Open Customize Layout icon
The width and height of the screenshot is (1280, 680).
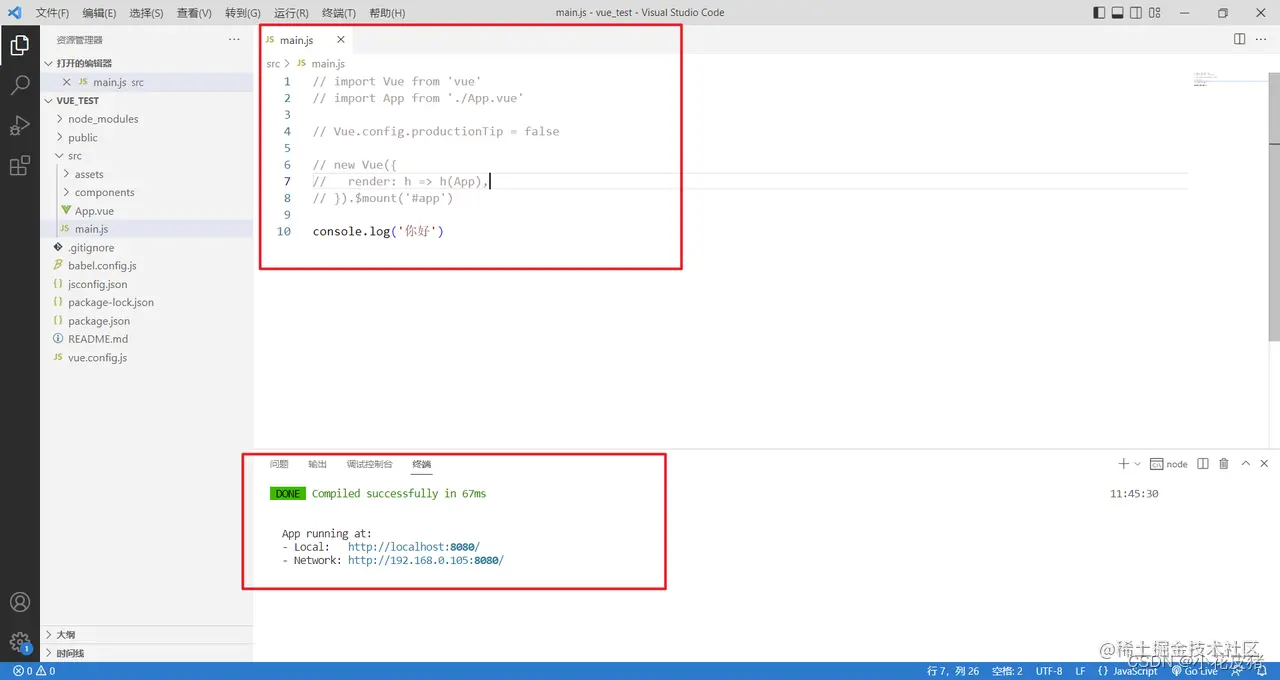(x=1155, y=13)
